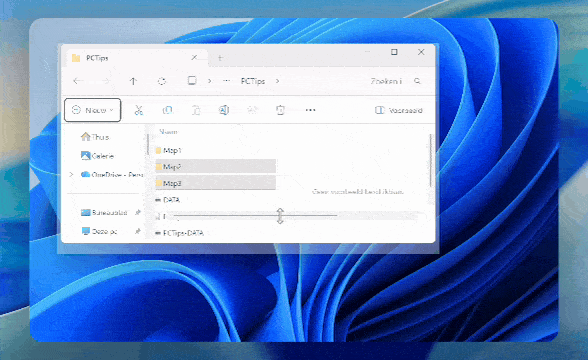Select the Map2 folder

216,166
